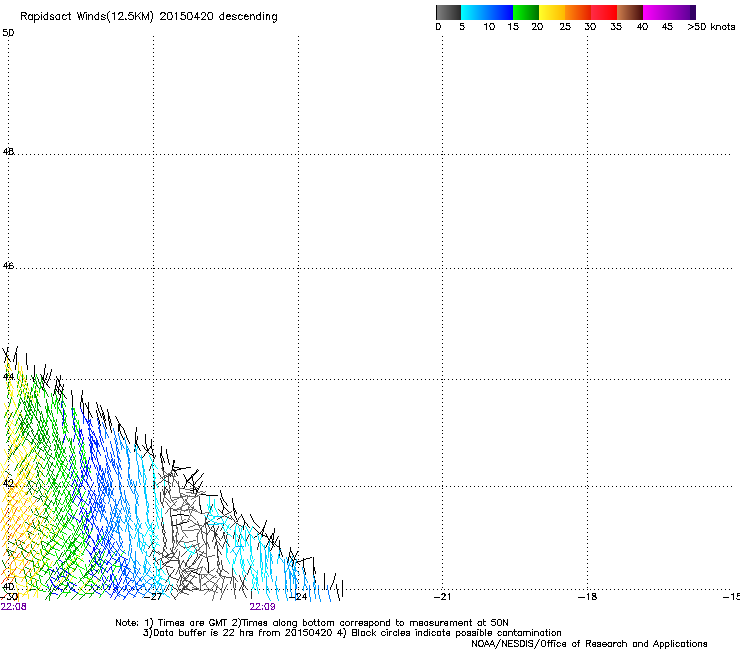Click the longitude label -21
The height and width of the screenshot is (650, 740).
(x=442, y=597)
